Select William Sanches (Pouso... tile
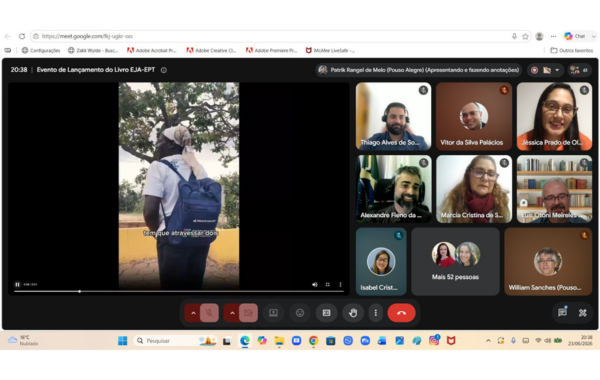Viewport: 600px width, 380px height. [x=548, y=261]
